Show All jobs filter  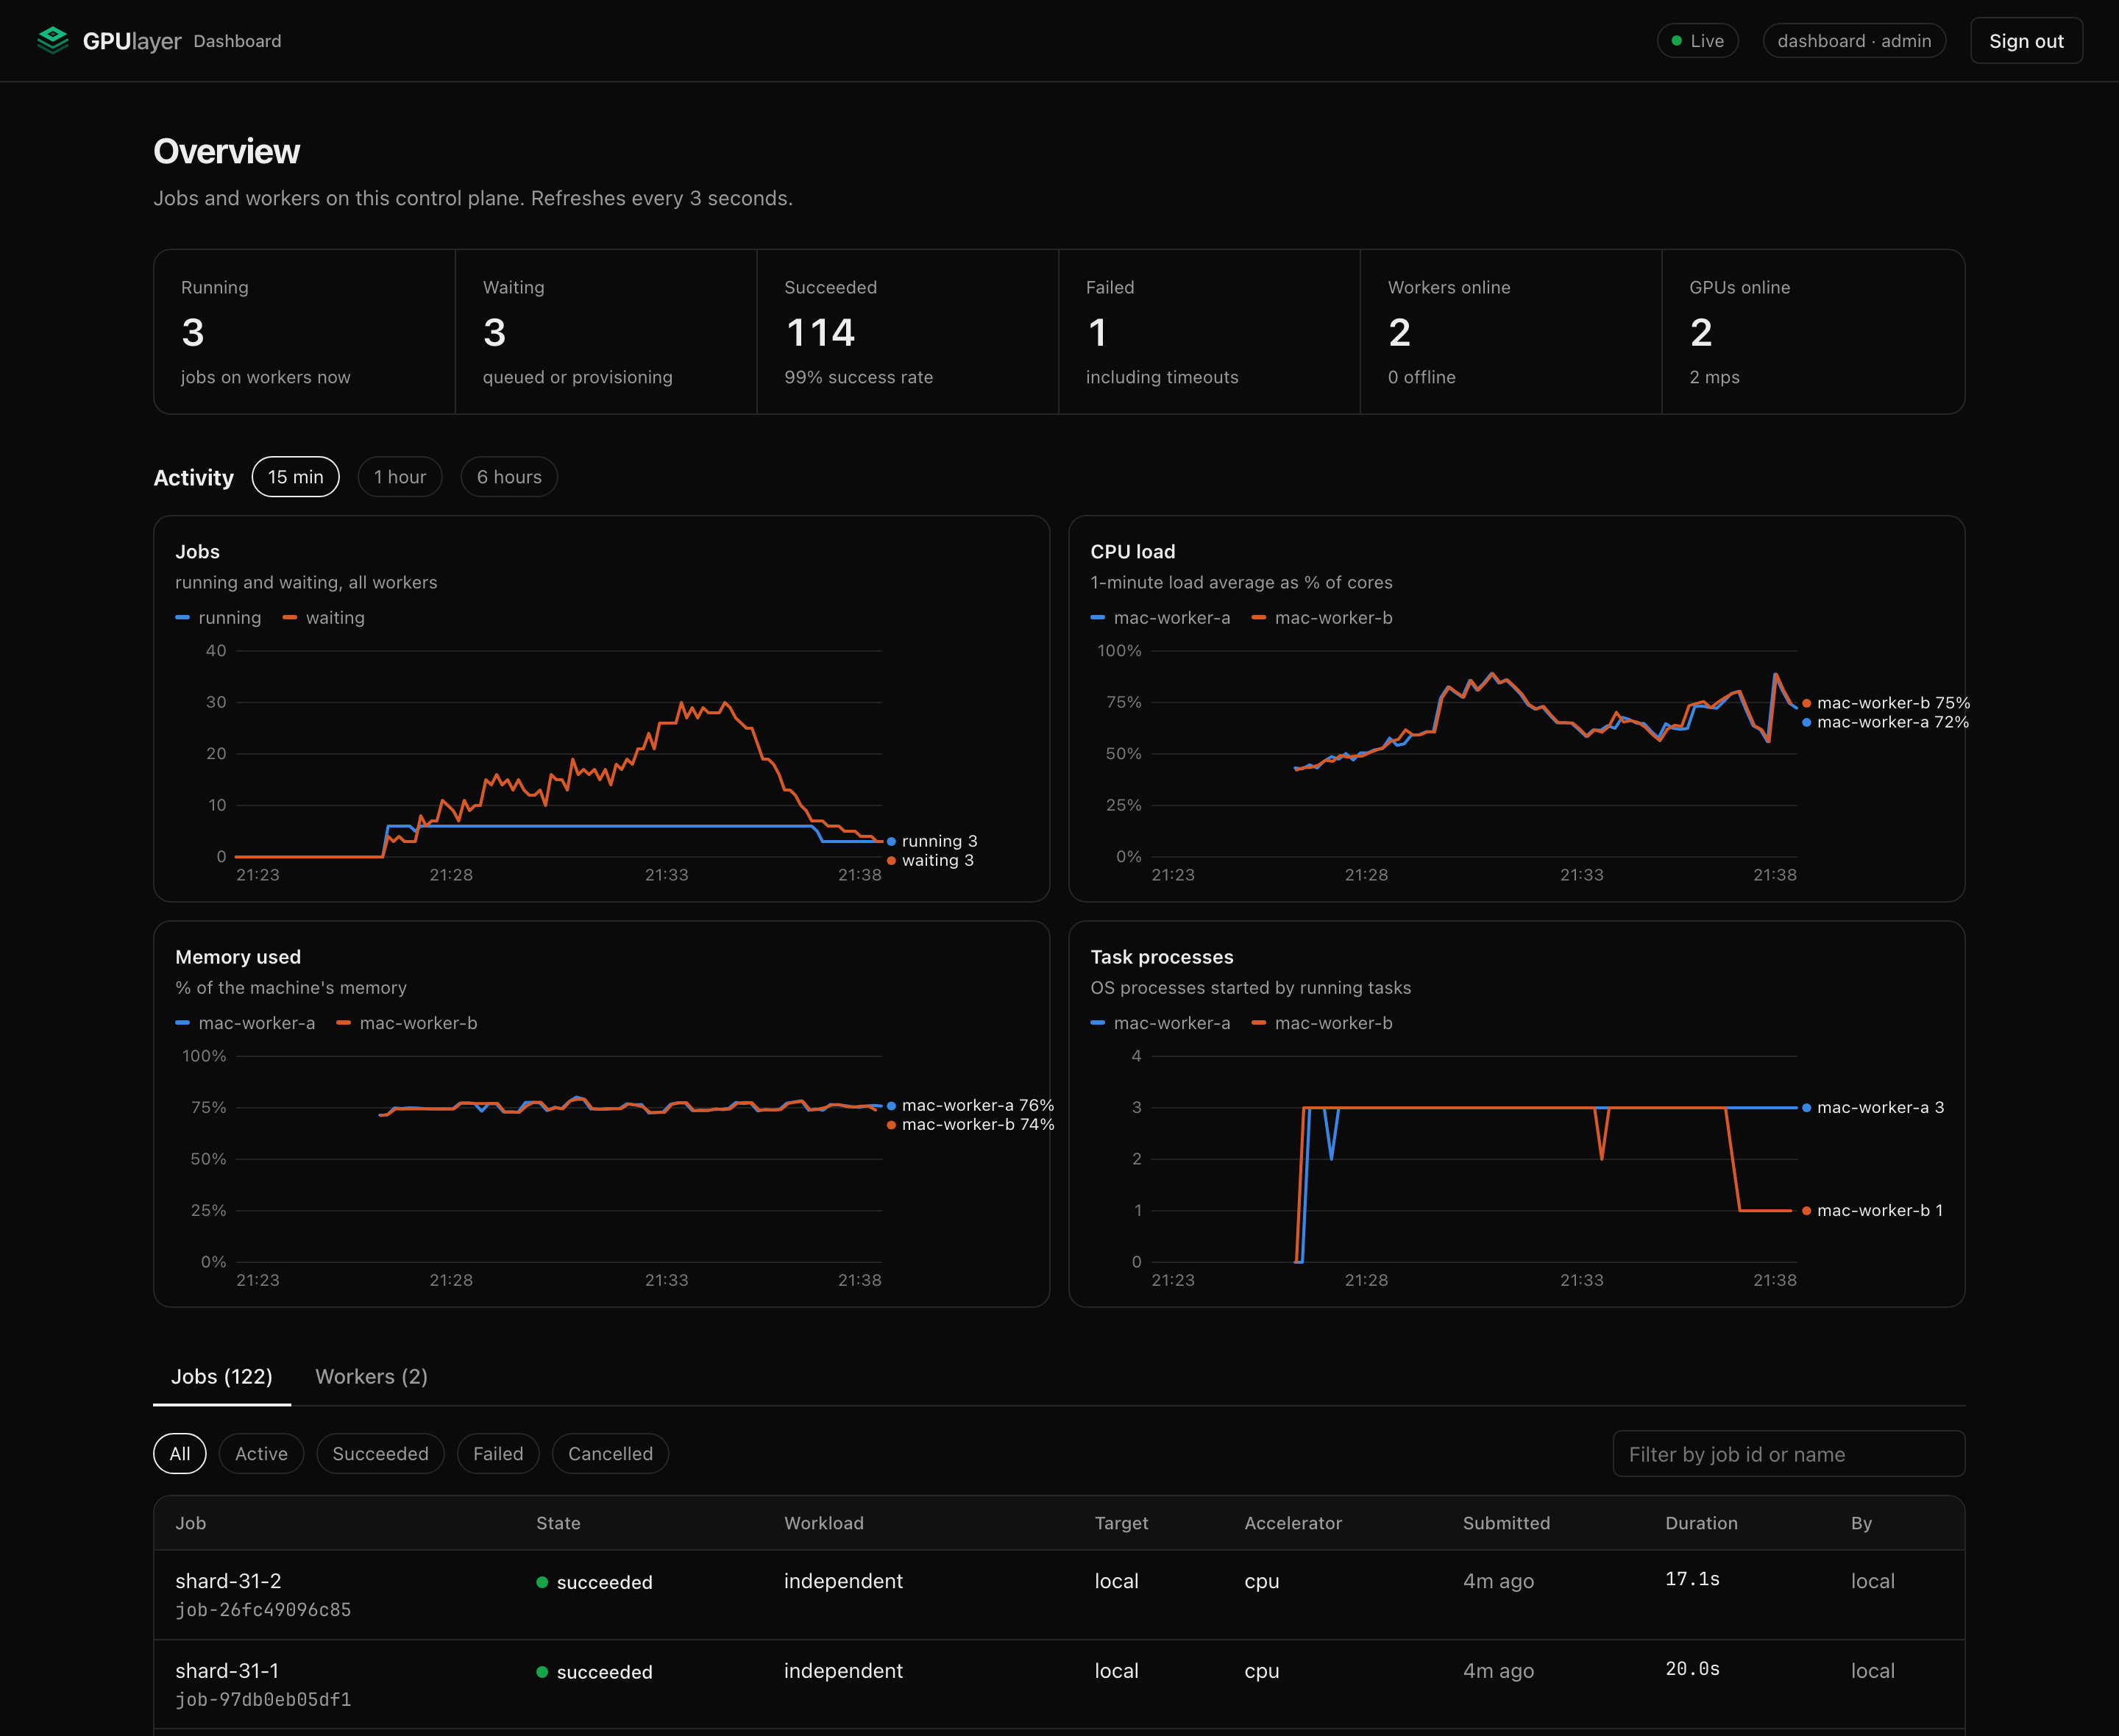180,1454
